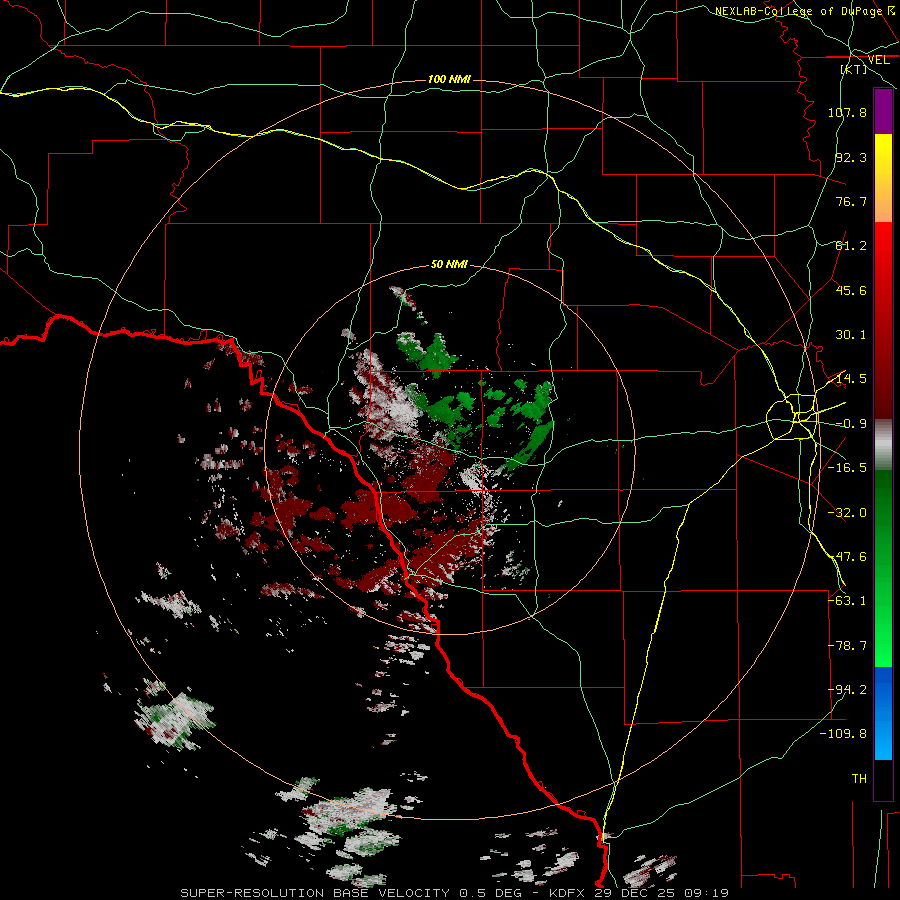Click the Super-Resolution Base Velocity KDFX caption
Image resolution: width=900 pixels, height=900 pixels.
pos(455,893)
